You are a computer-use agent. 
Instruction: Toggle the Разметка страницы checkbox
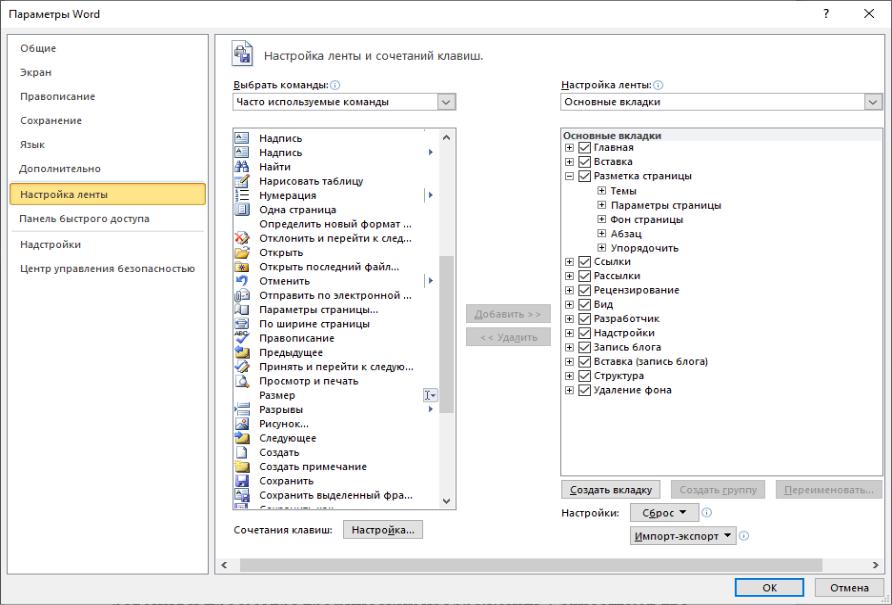584,176
